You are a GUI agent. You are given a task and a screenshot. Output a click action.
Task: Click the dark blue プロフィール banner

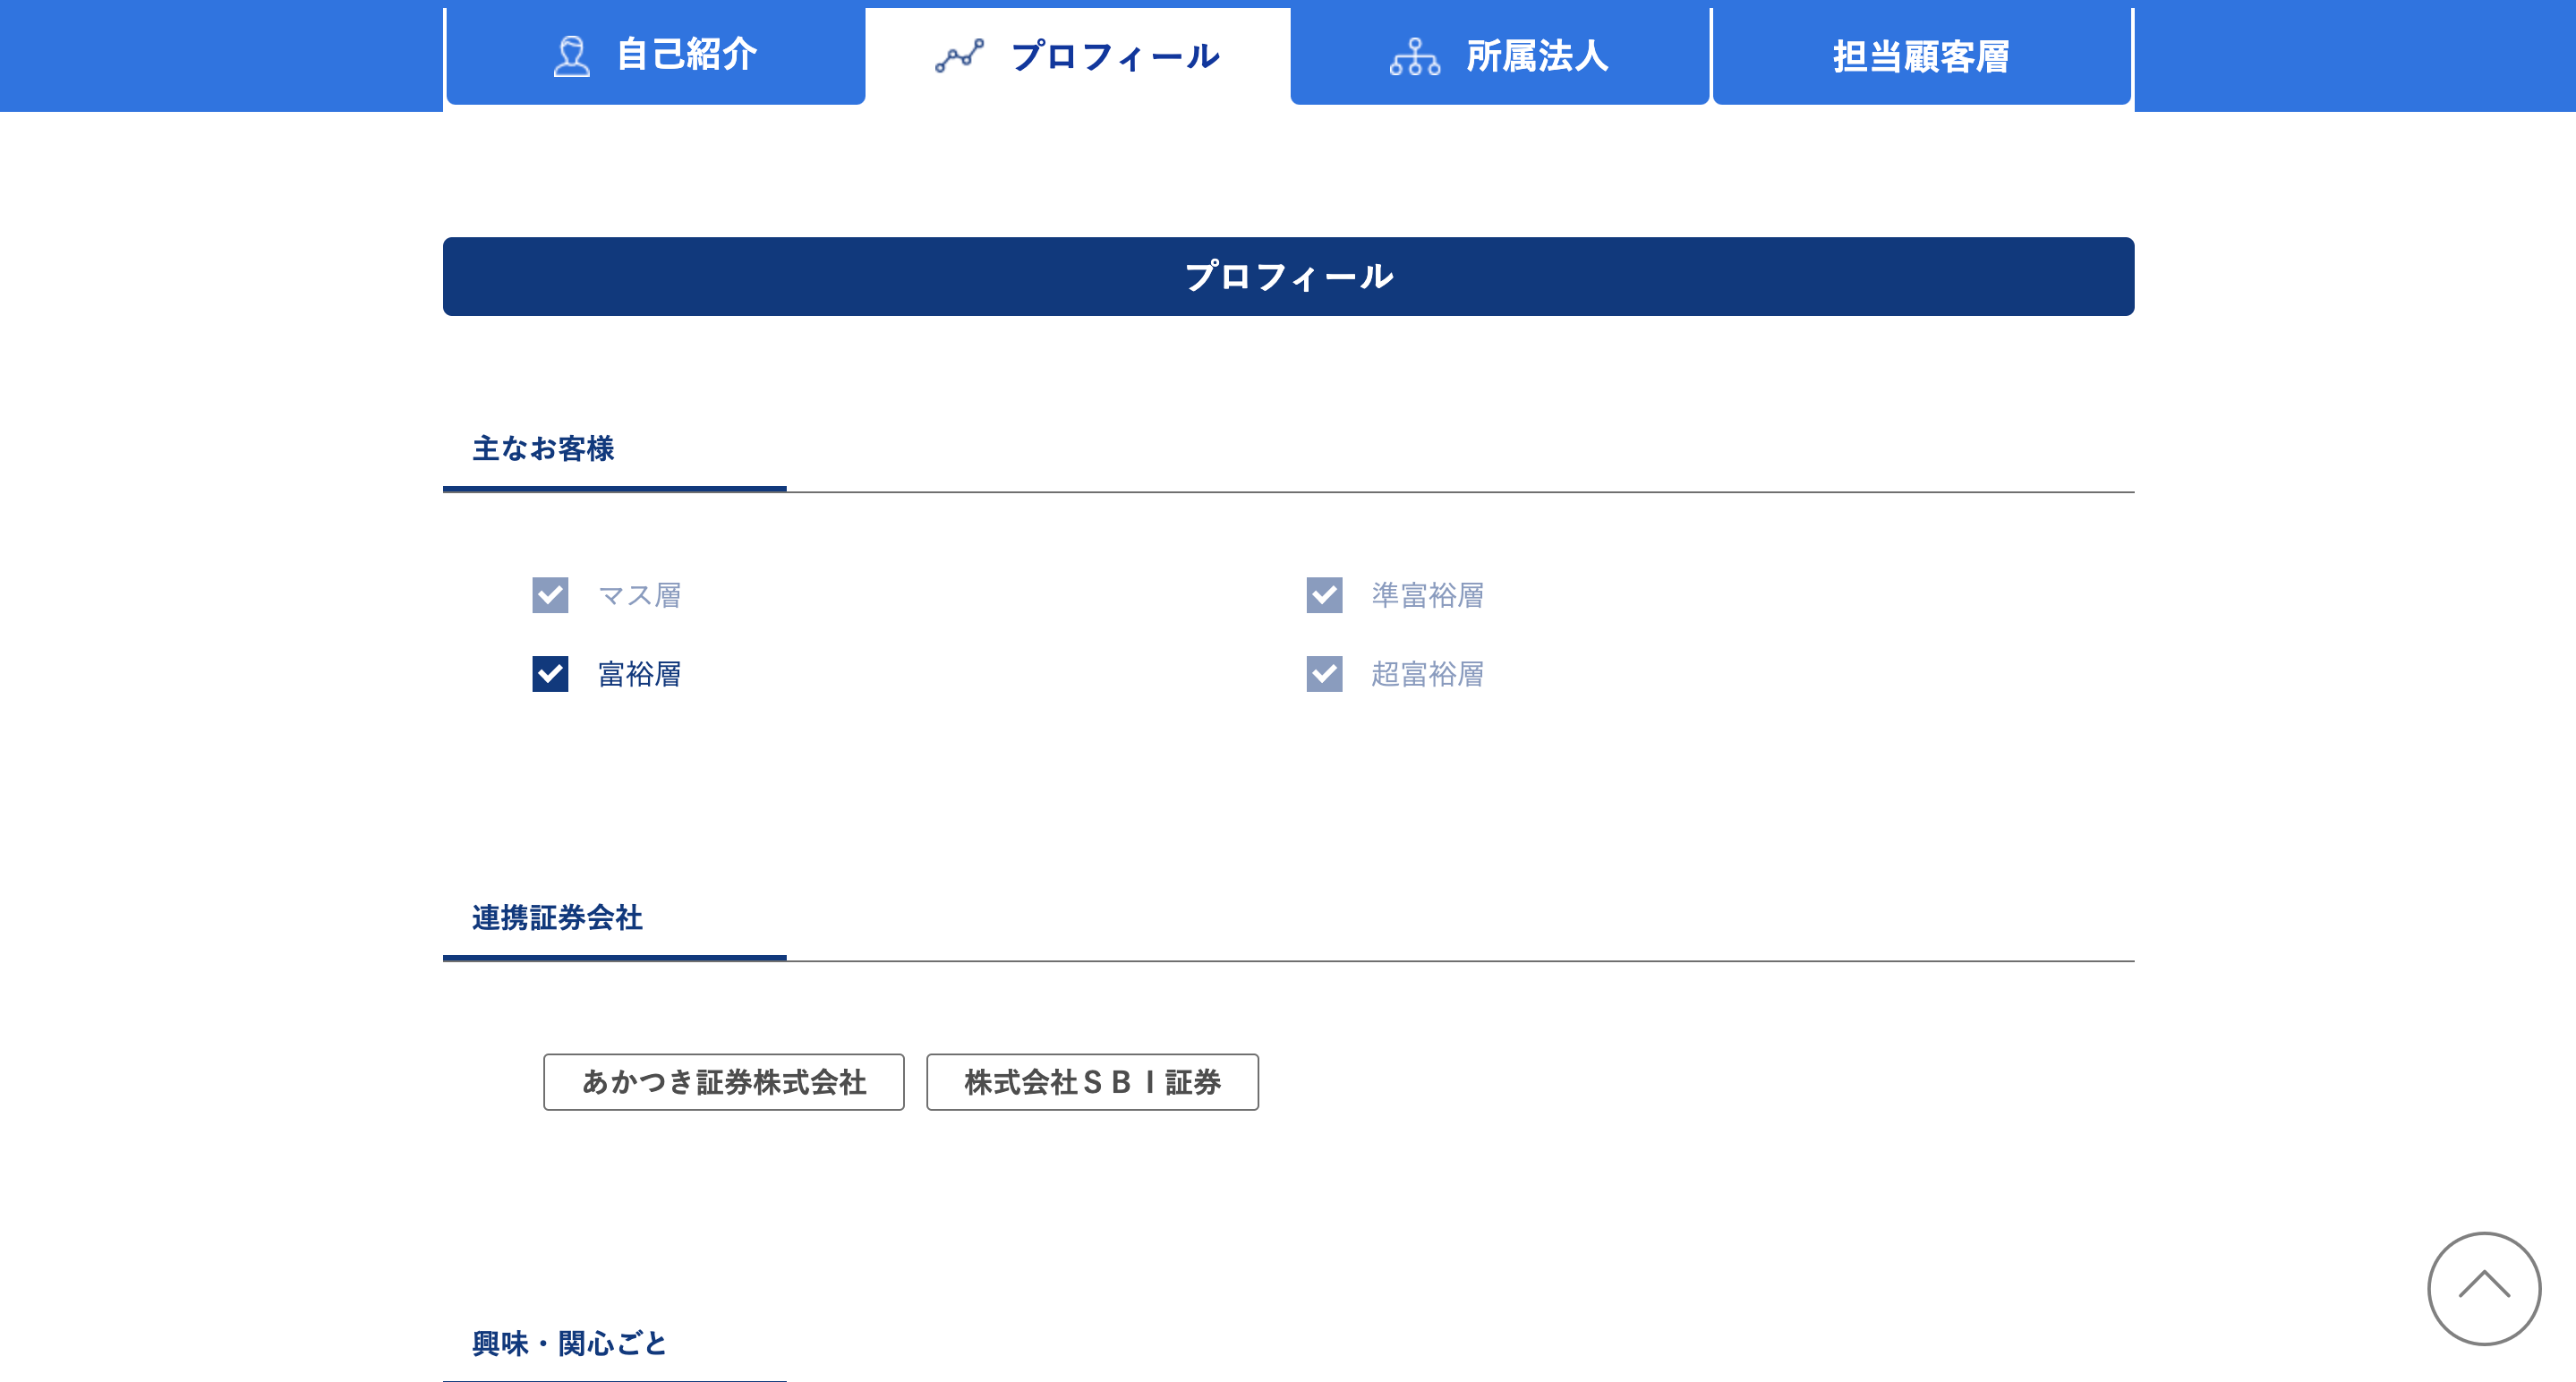click(1288, 276)
